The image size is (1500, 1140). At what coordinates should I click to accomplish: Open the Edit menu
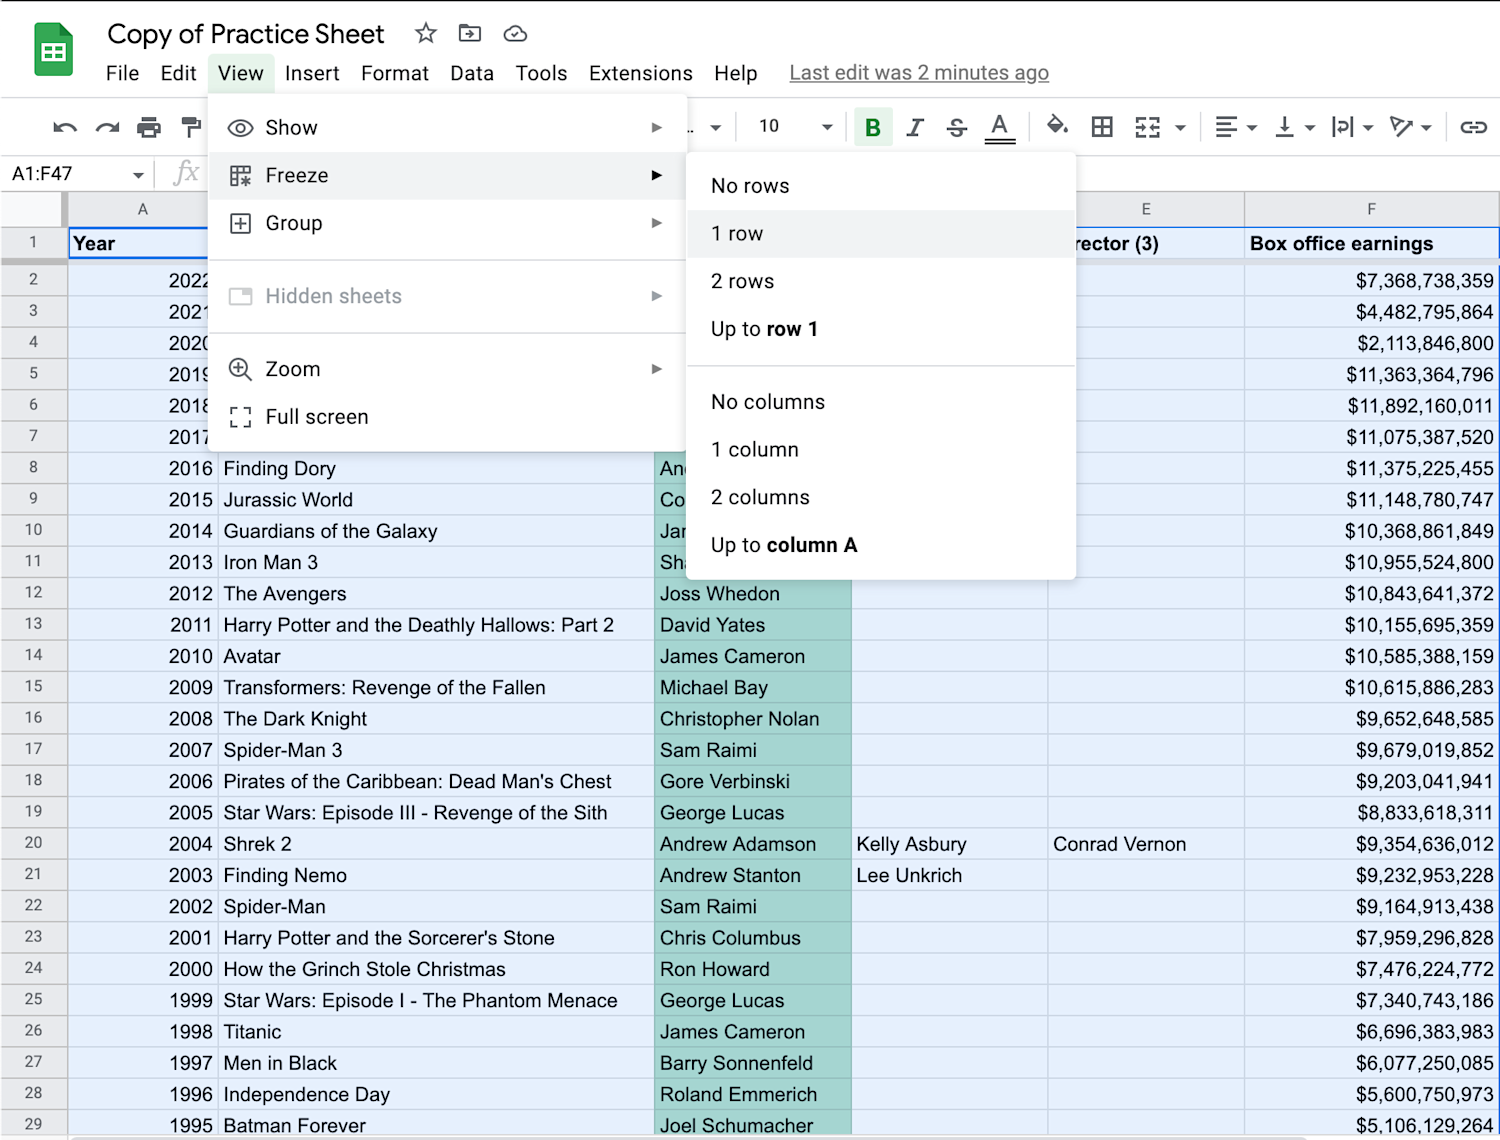click(178, 73)
